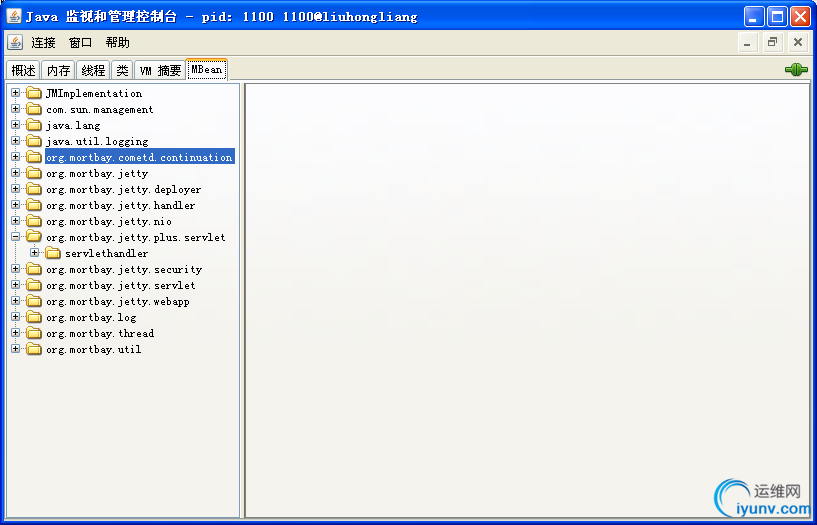Click the servlethandler folder icon
This screenshot has height=525, width=817.
point(53,253)
